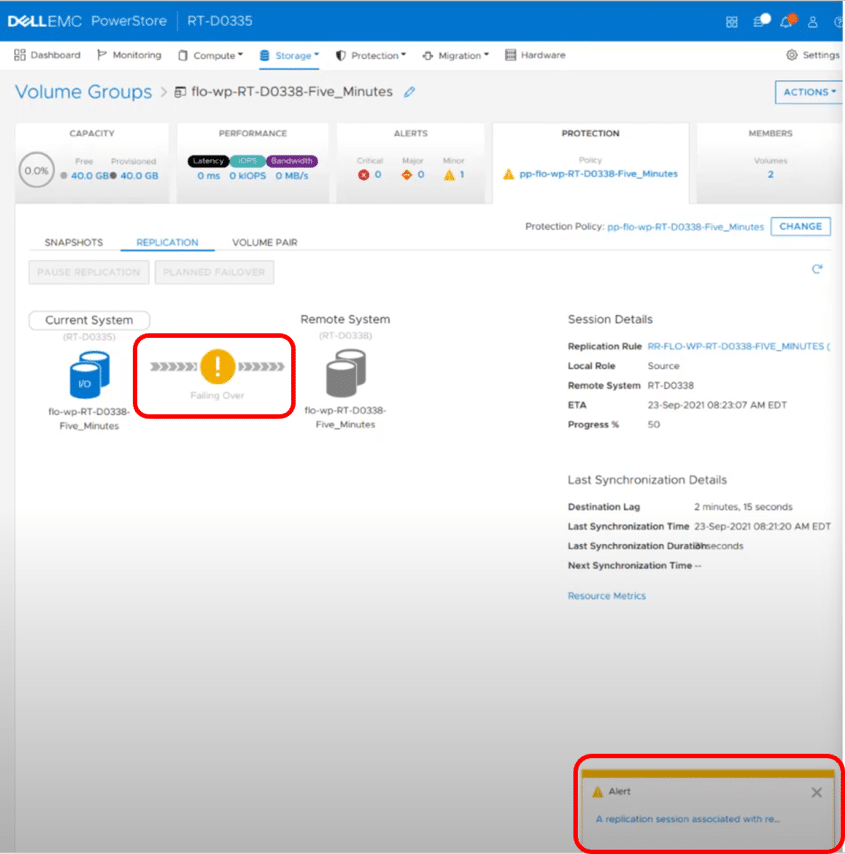Select the Remote System volume group icon
The width and height of the screenshot is (845, 854).
pyautogui.click(x=346, y=373)
